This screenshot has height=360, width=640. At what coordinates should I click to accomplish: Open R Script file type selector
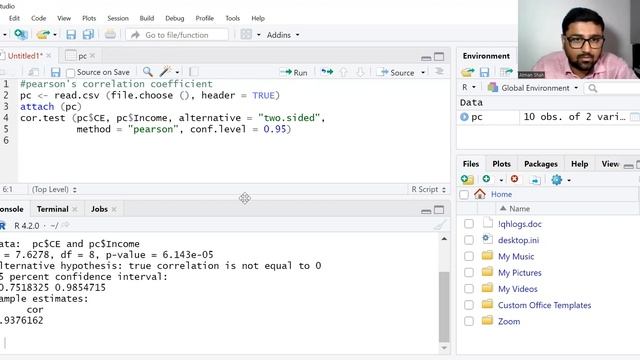click(x=429, y=189)
